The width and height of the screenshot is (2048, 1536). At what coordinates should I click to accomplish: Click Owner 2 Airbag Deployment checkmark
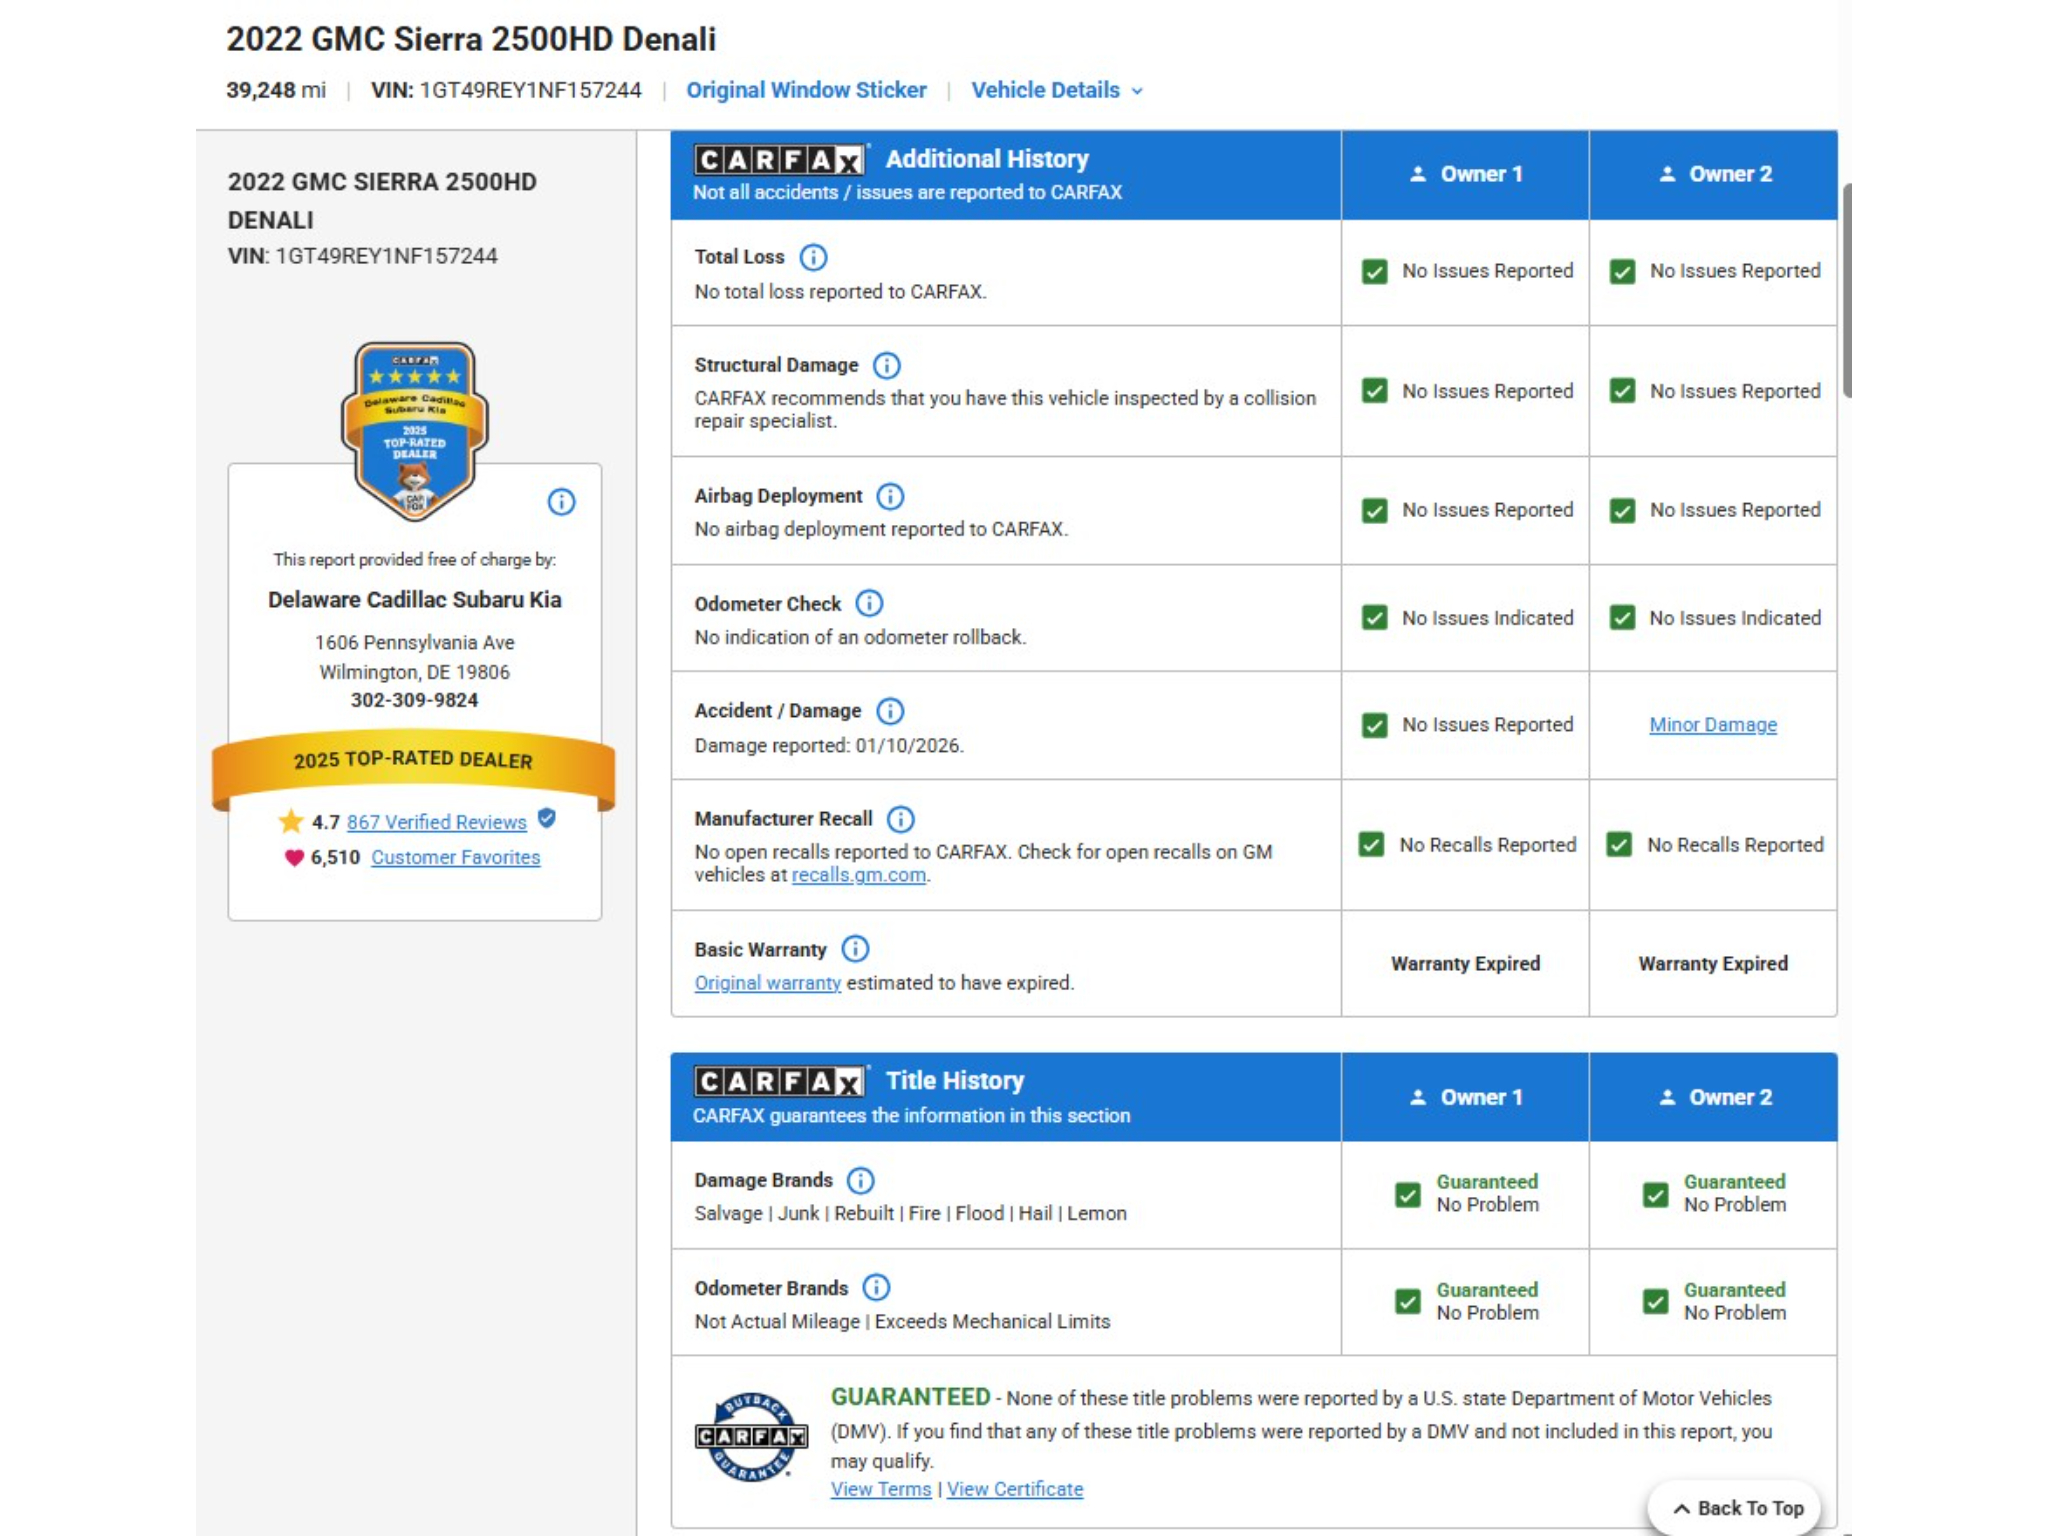[x=1622, y=511]
